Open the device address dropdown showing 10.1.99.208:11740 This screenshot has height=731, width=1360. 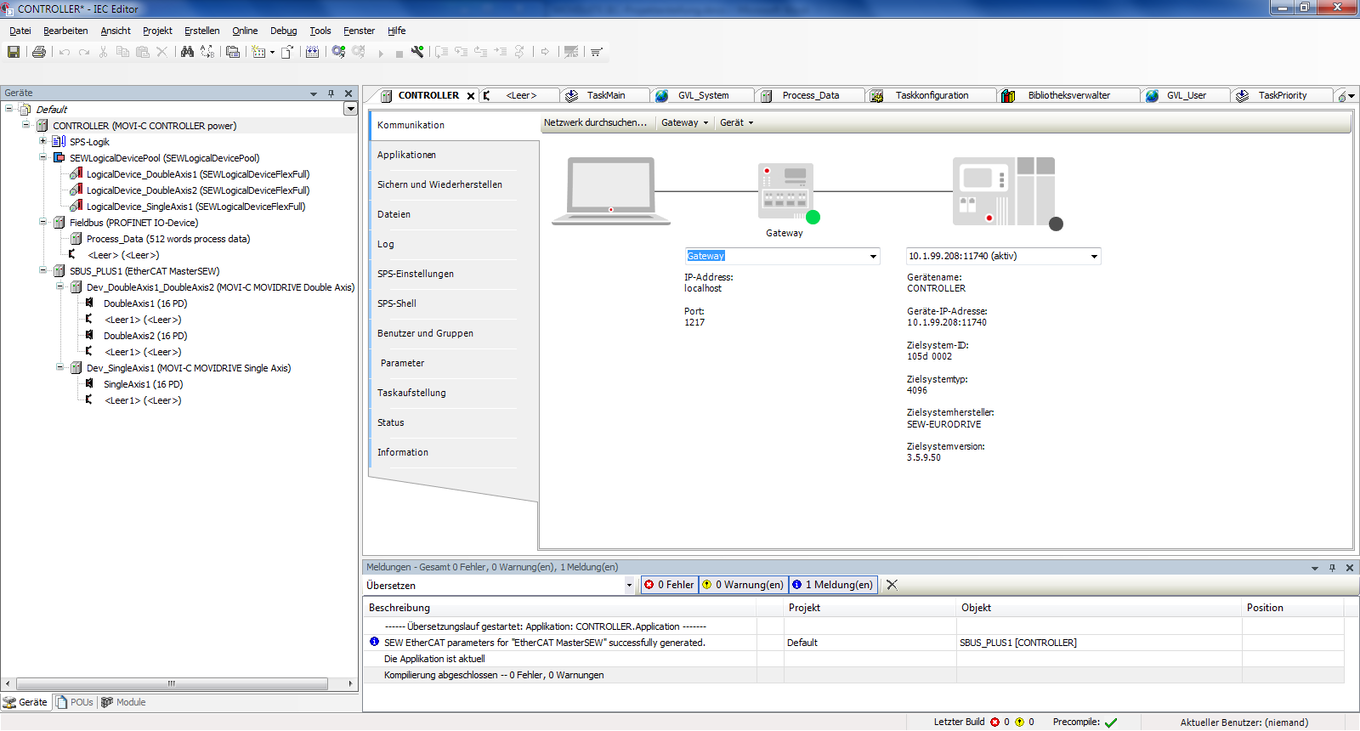[x=1094, y=256]
